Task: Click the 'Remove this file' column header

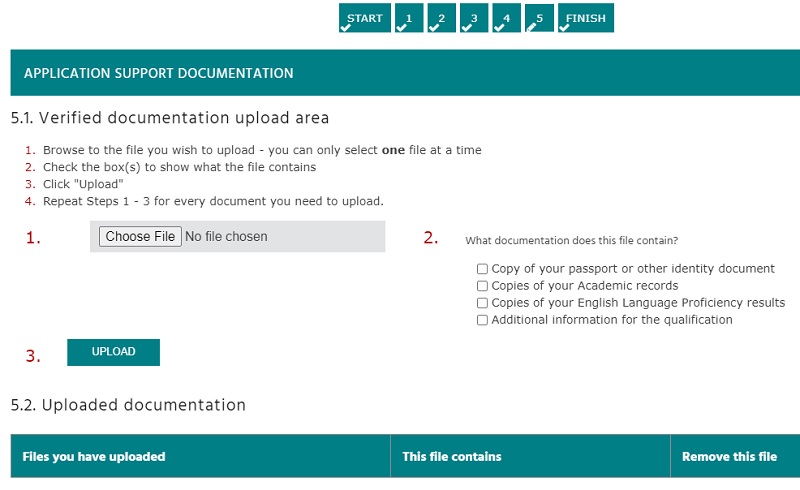Action: 729,457
